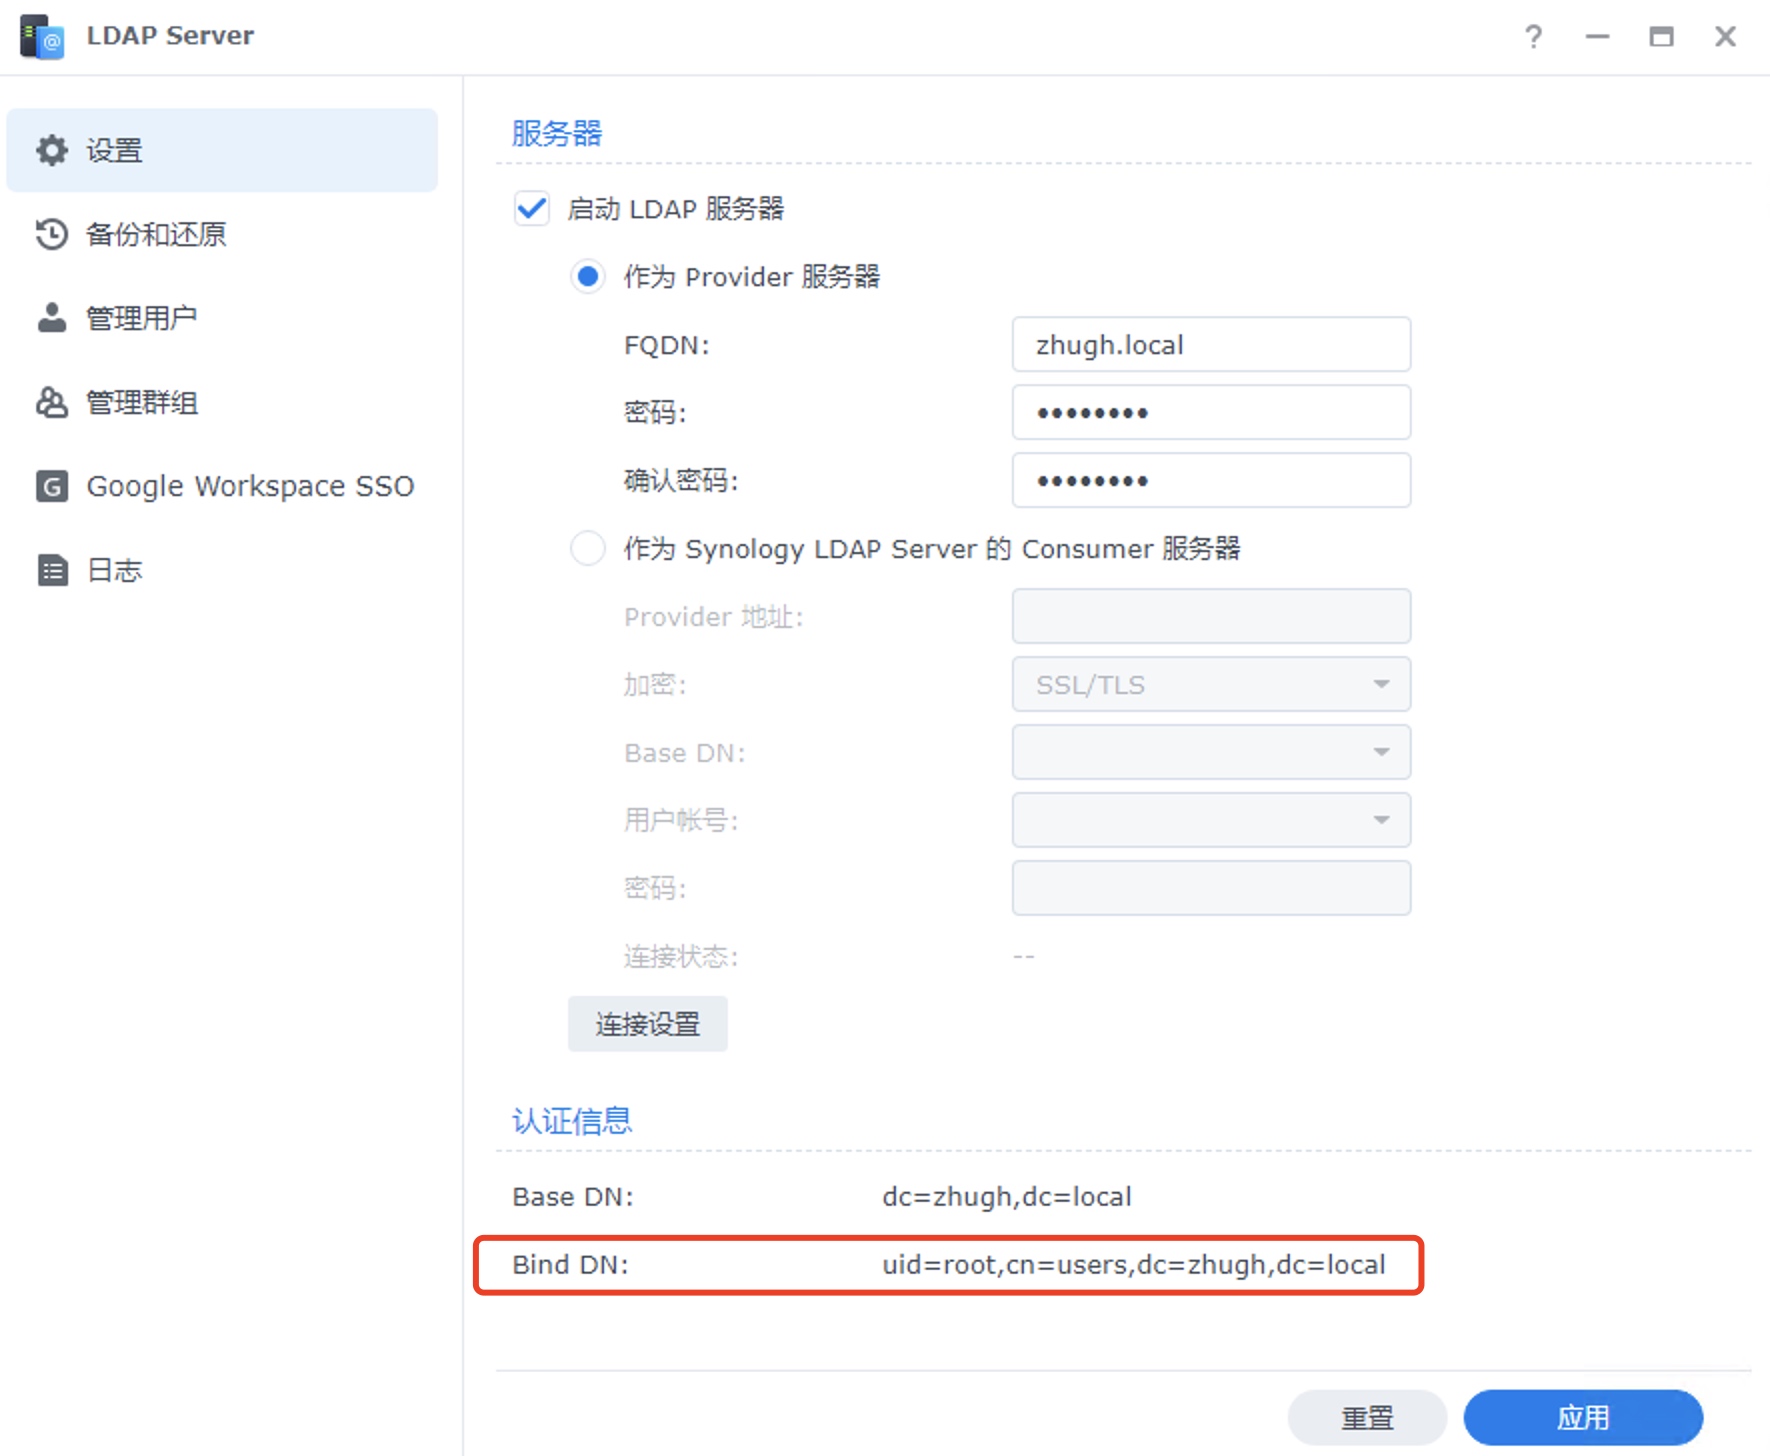Click the manage groups people icon
1770x1456 pixels.
click(52, 402)
